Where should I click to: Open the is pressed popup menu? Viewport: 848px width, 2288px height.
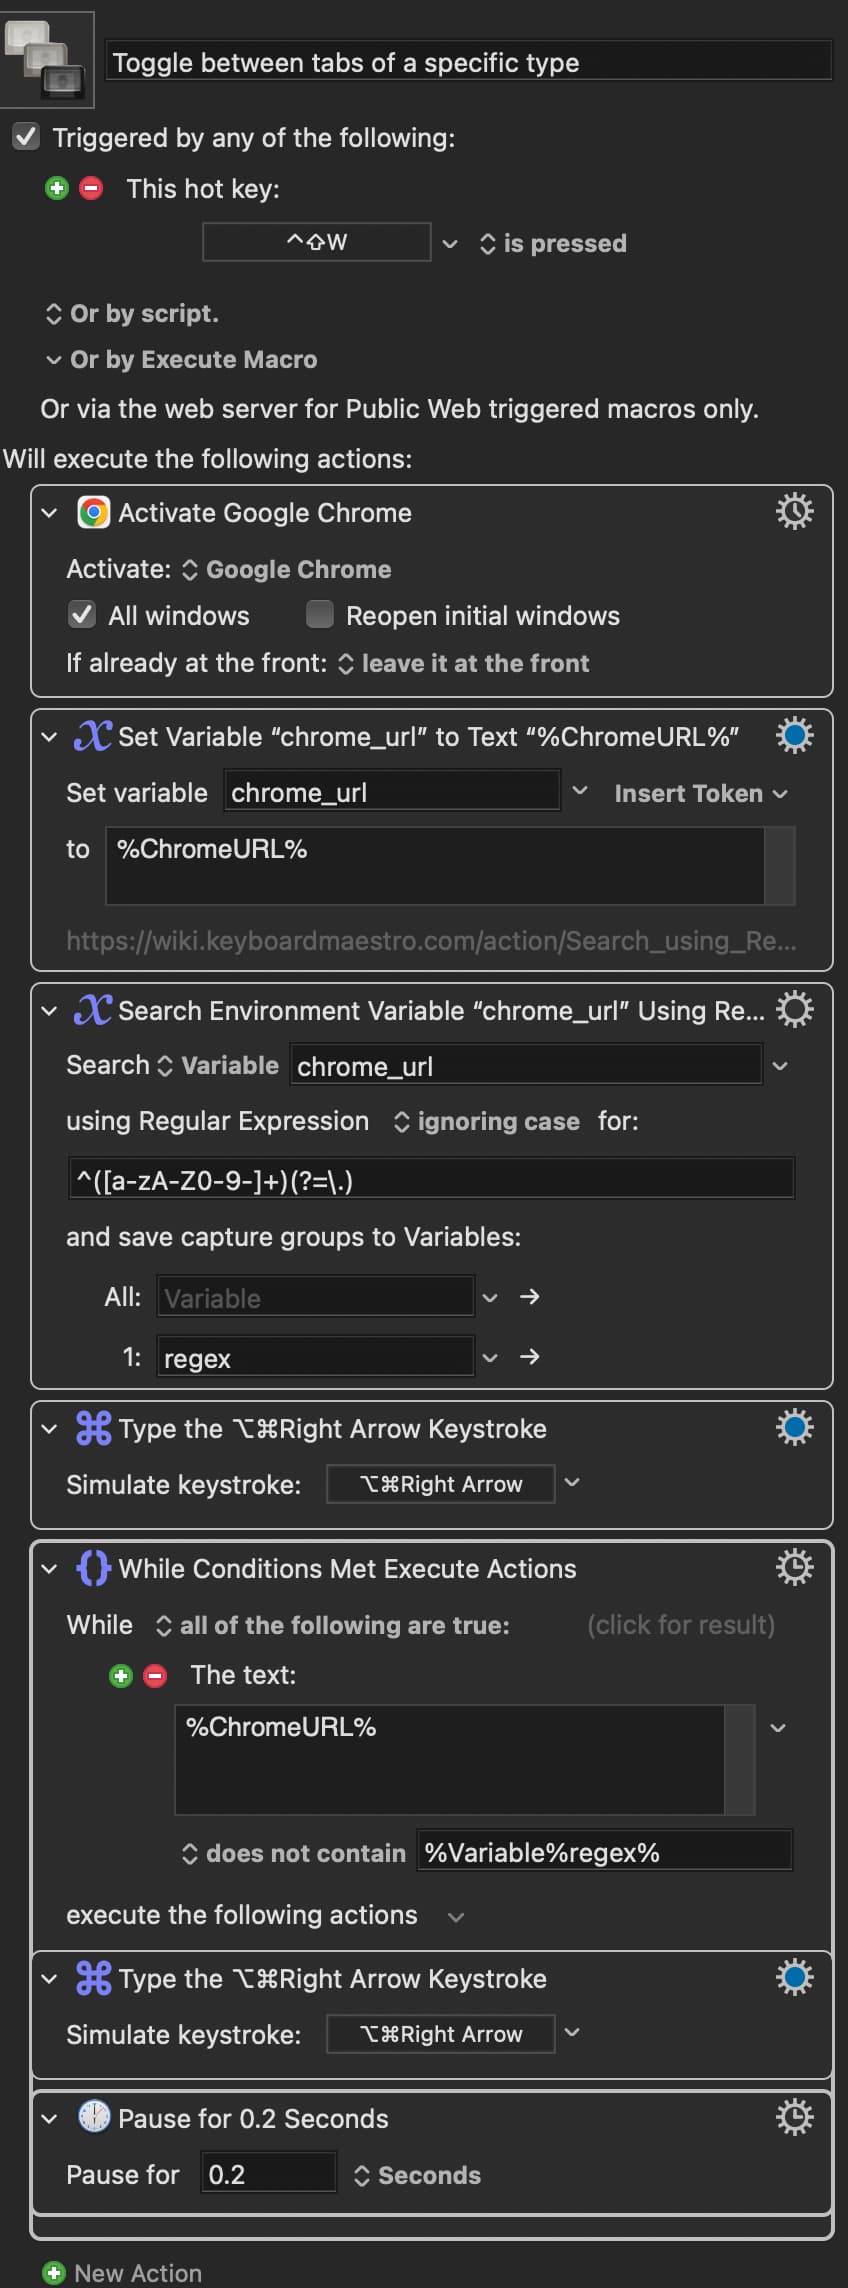553,244
